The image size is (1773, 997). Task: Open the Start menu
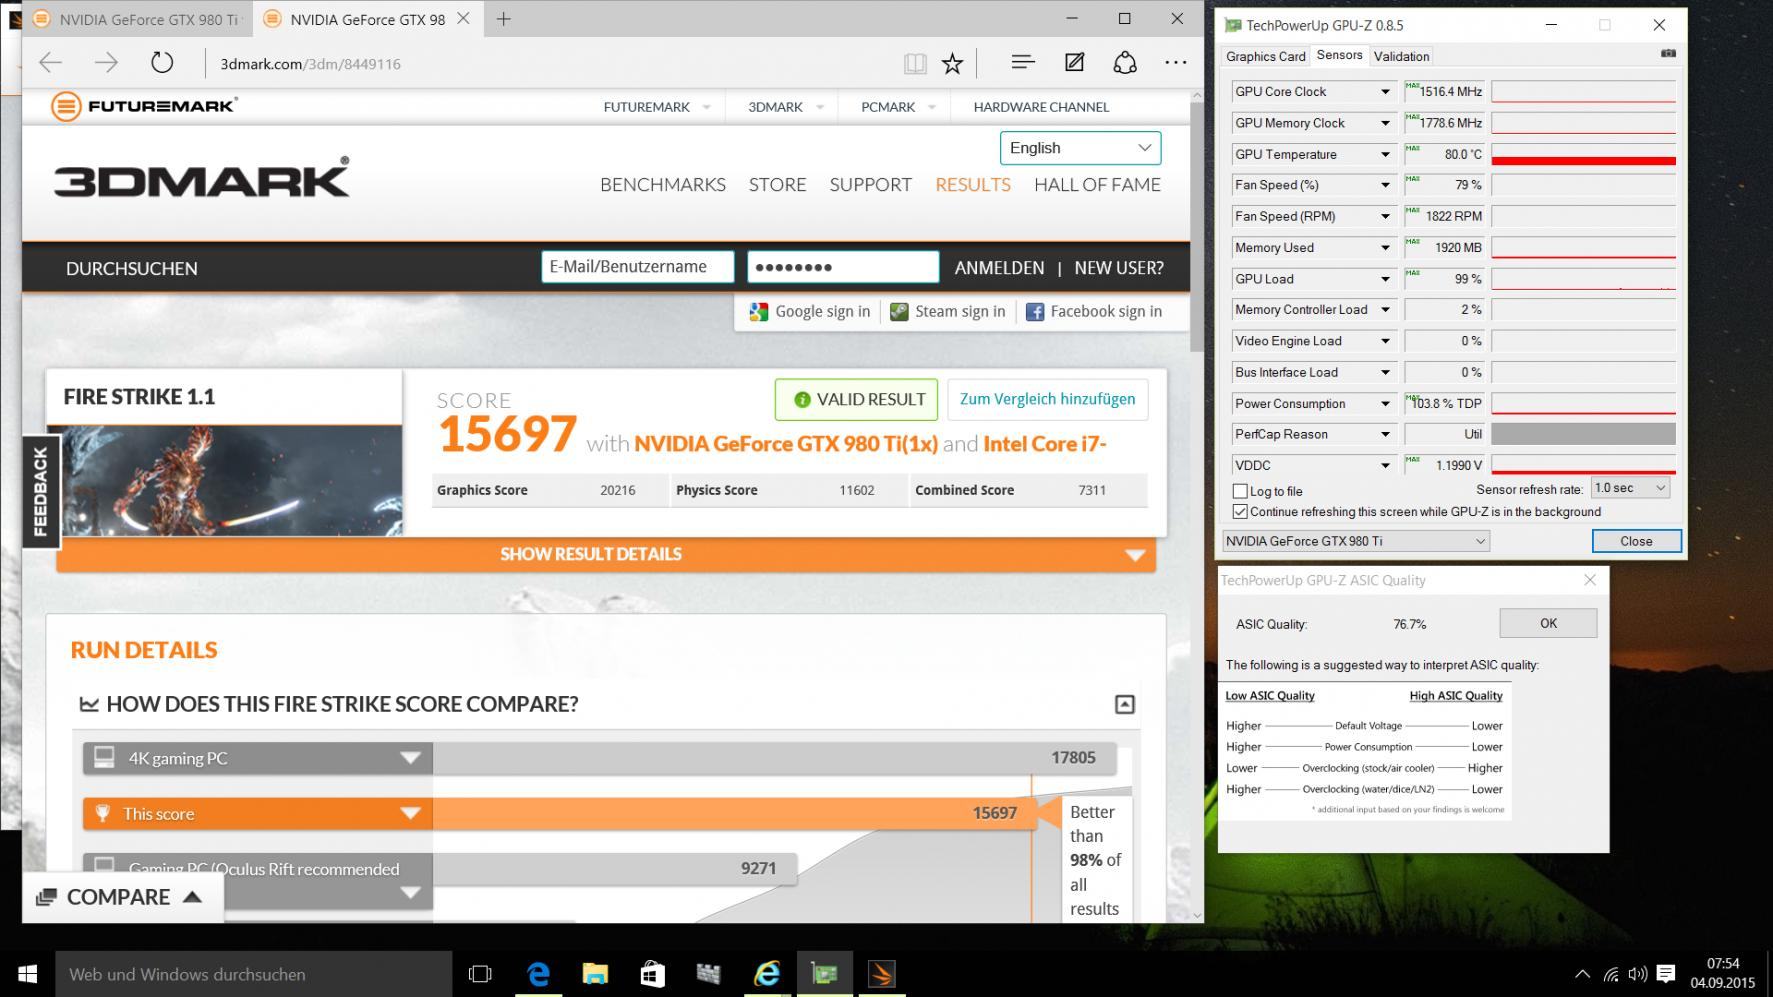coord(27,974)
